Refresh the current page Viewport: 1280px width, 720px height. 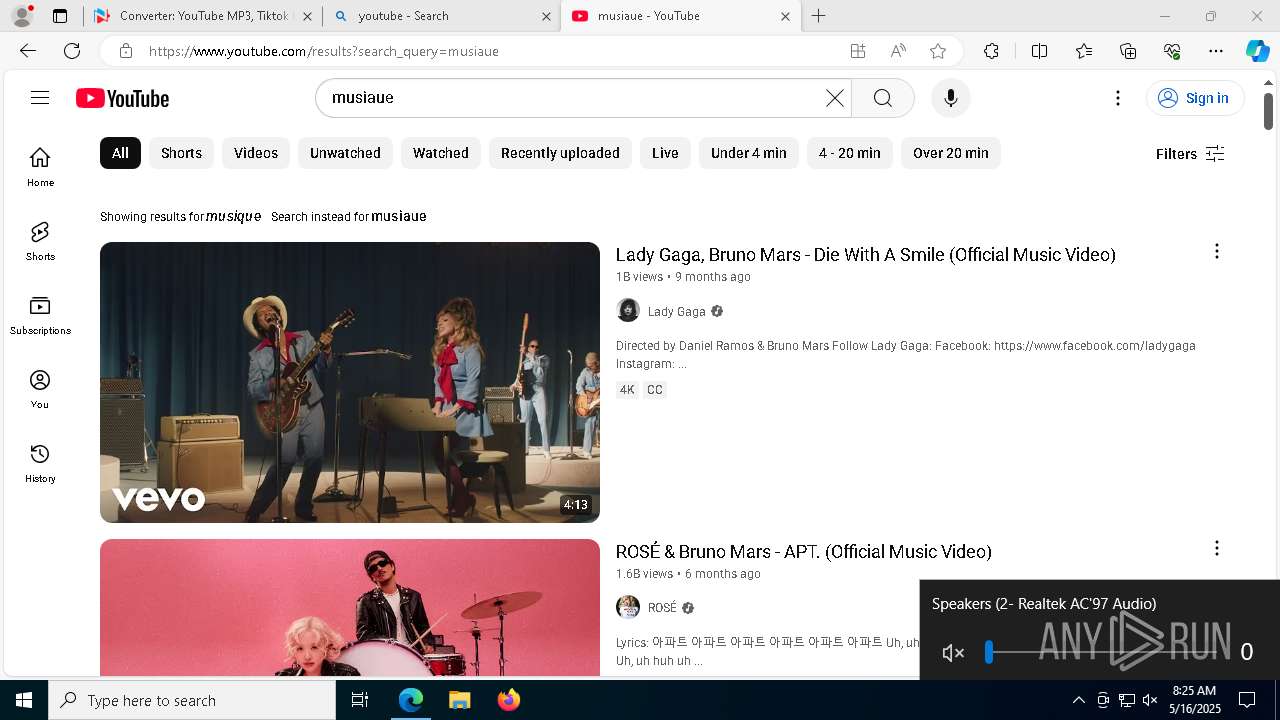[72, 51]
